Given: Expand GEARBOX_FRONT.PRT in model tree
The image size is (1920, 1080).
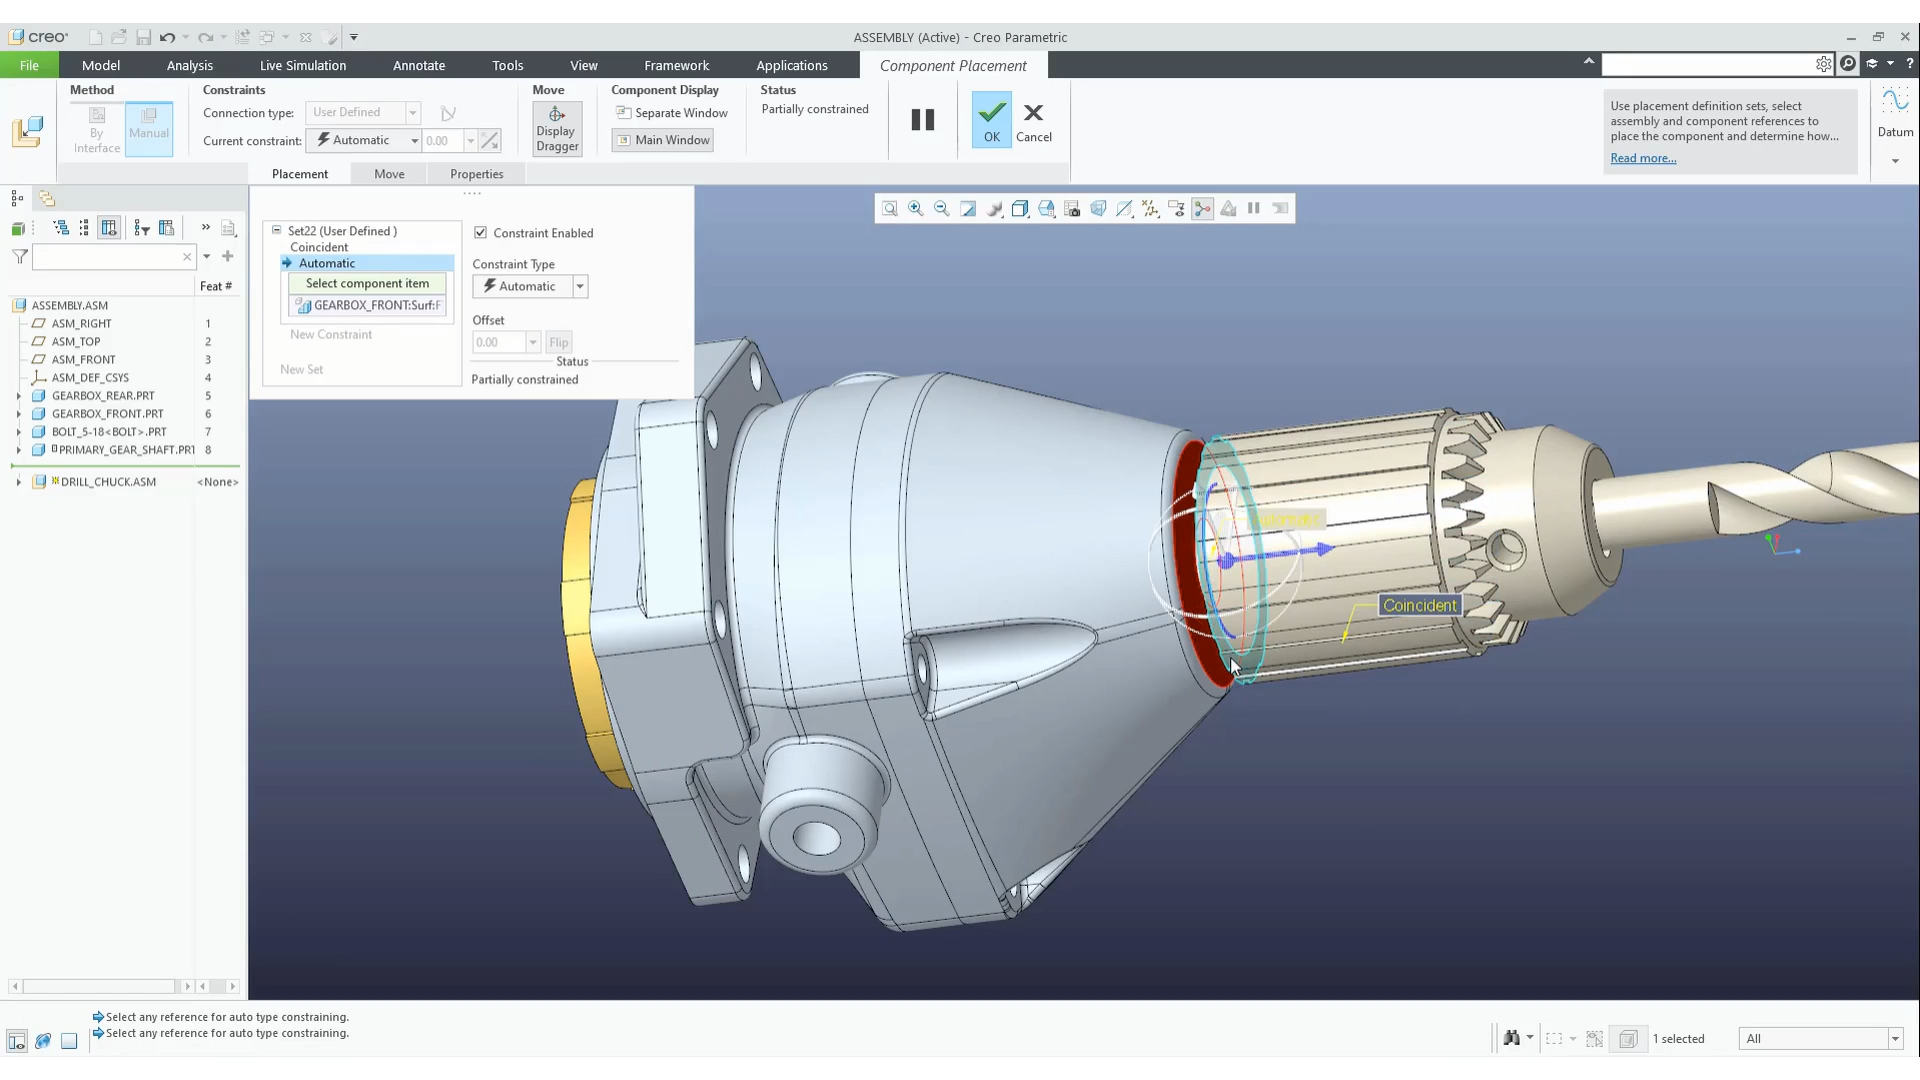Looking at the screenshot, I should click(x=19, y=414).
